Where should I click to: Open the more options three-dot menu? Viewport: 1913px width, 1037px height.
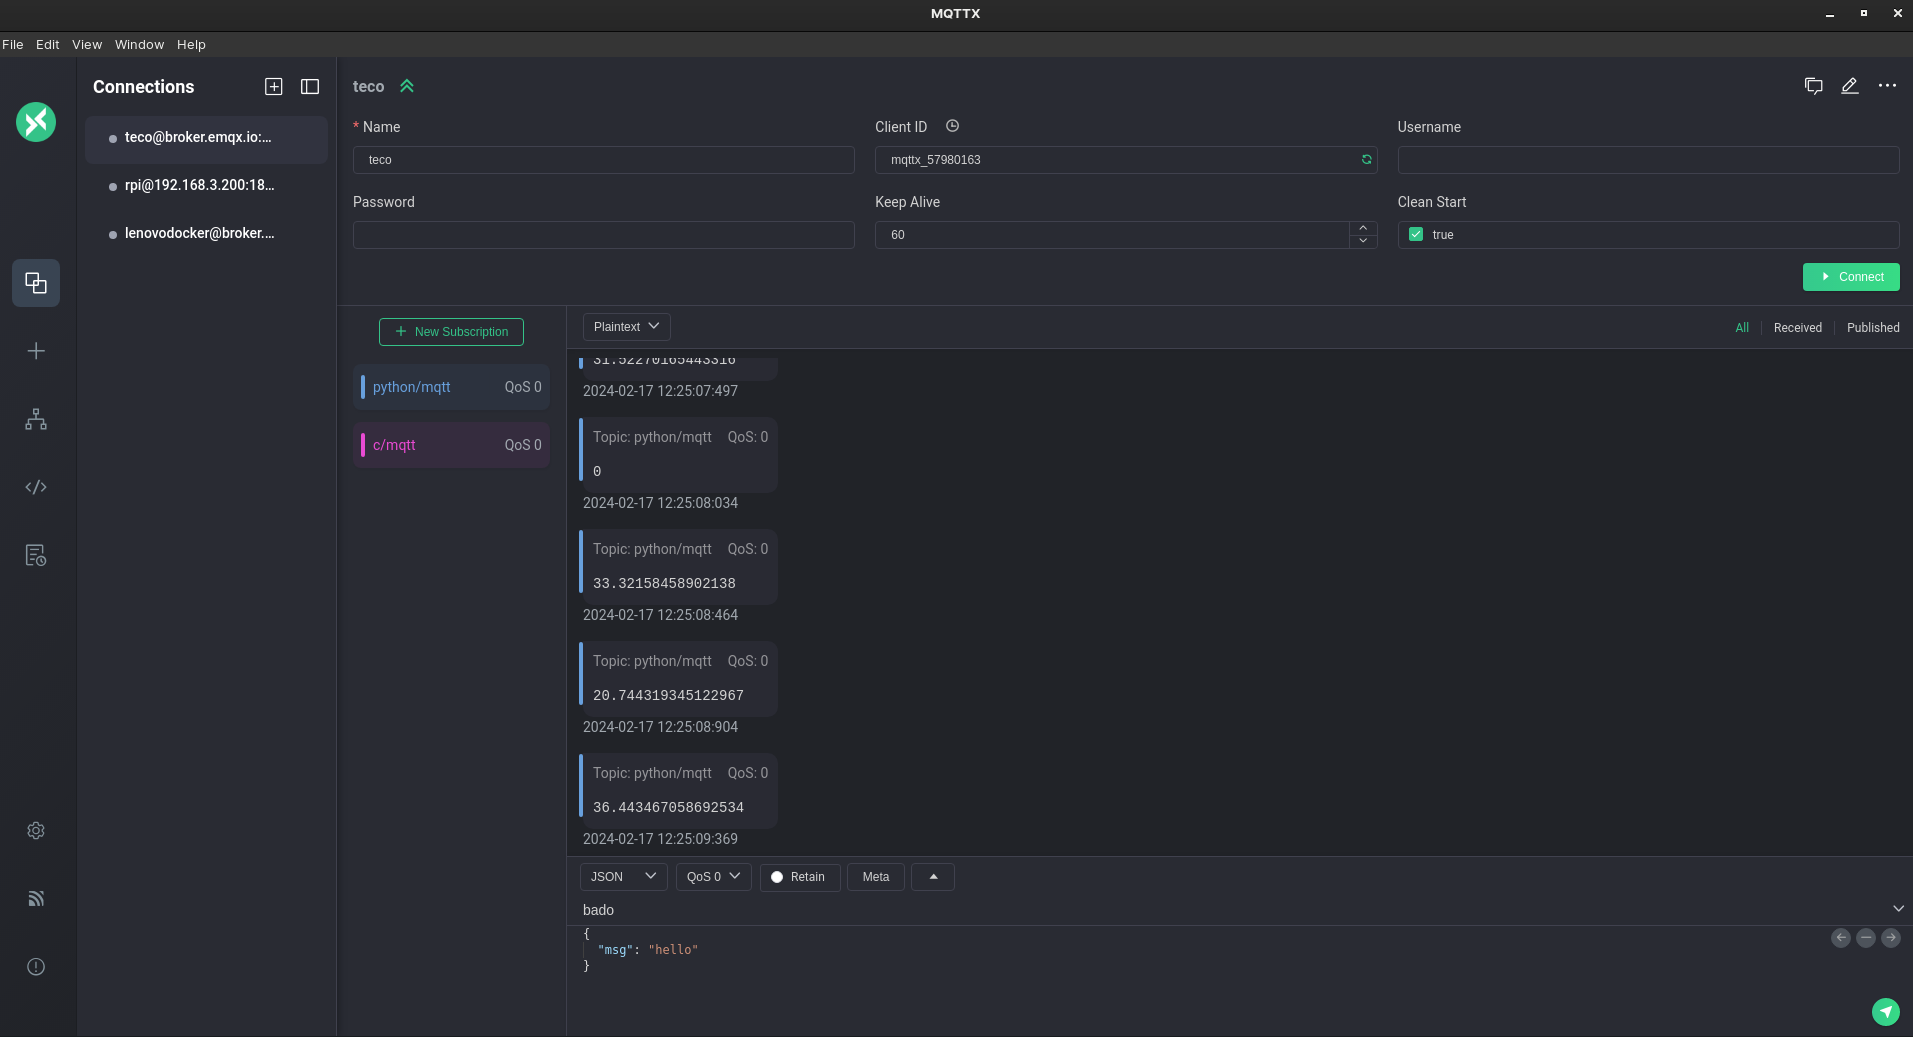tap(1887, 86)
